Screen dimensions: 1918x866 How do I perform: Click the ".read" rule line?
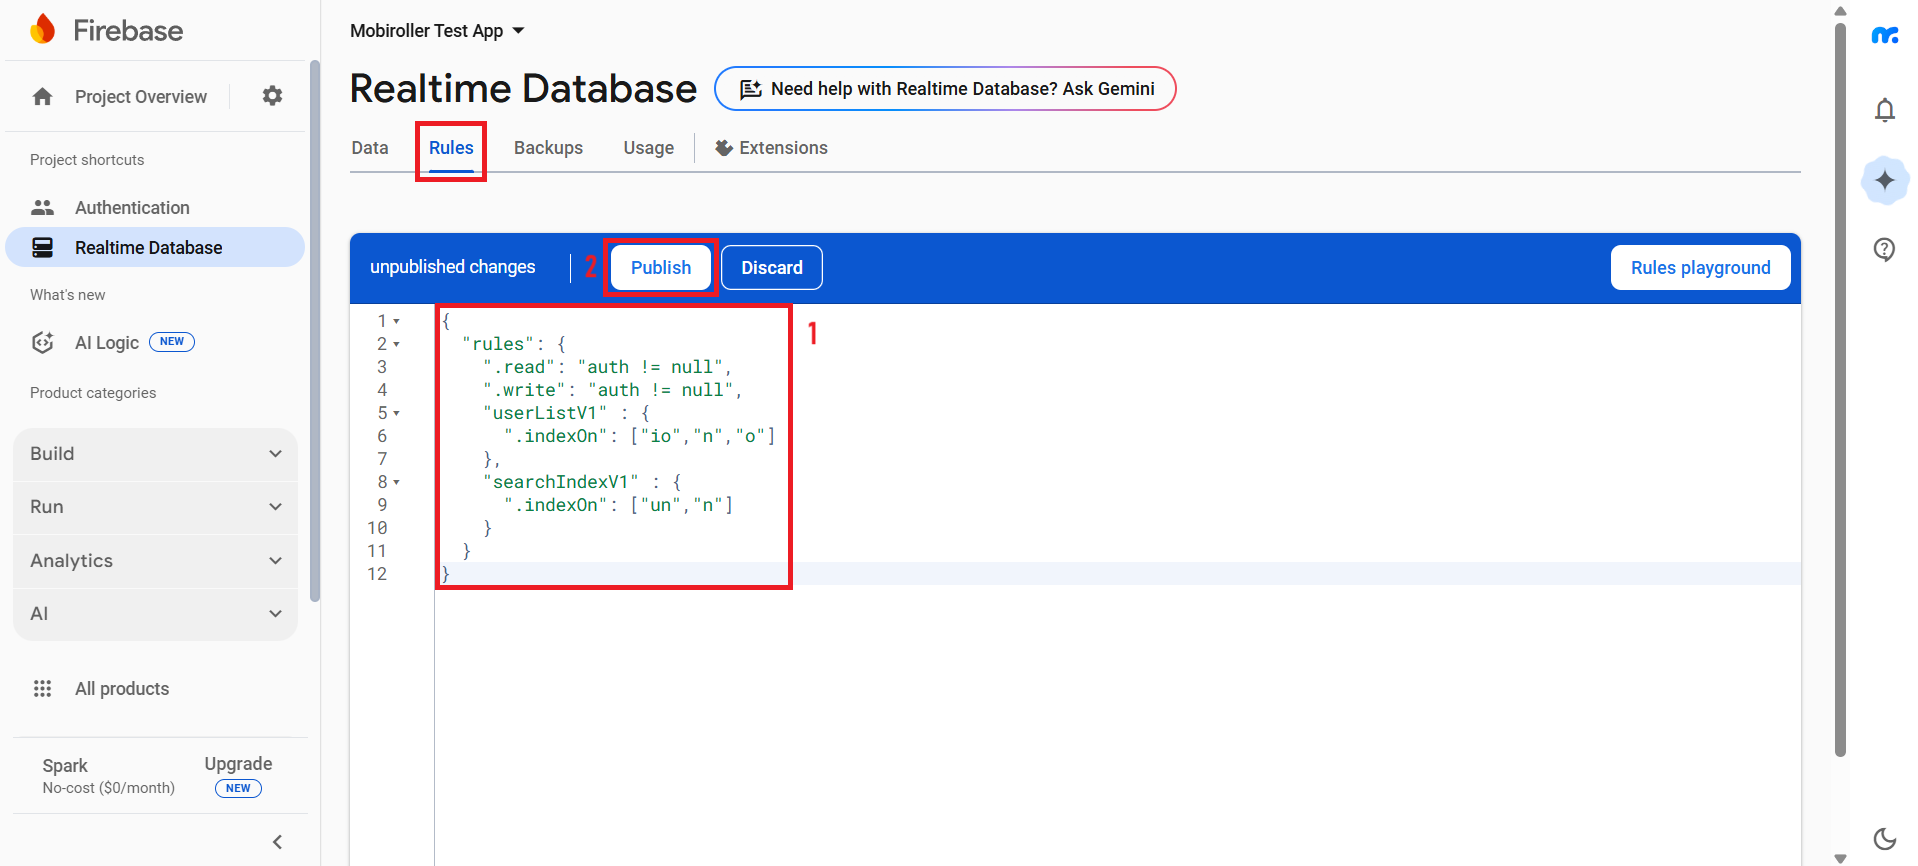[x=607, y=368]
